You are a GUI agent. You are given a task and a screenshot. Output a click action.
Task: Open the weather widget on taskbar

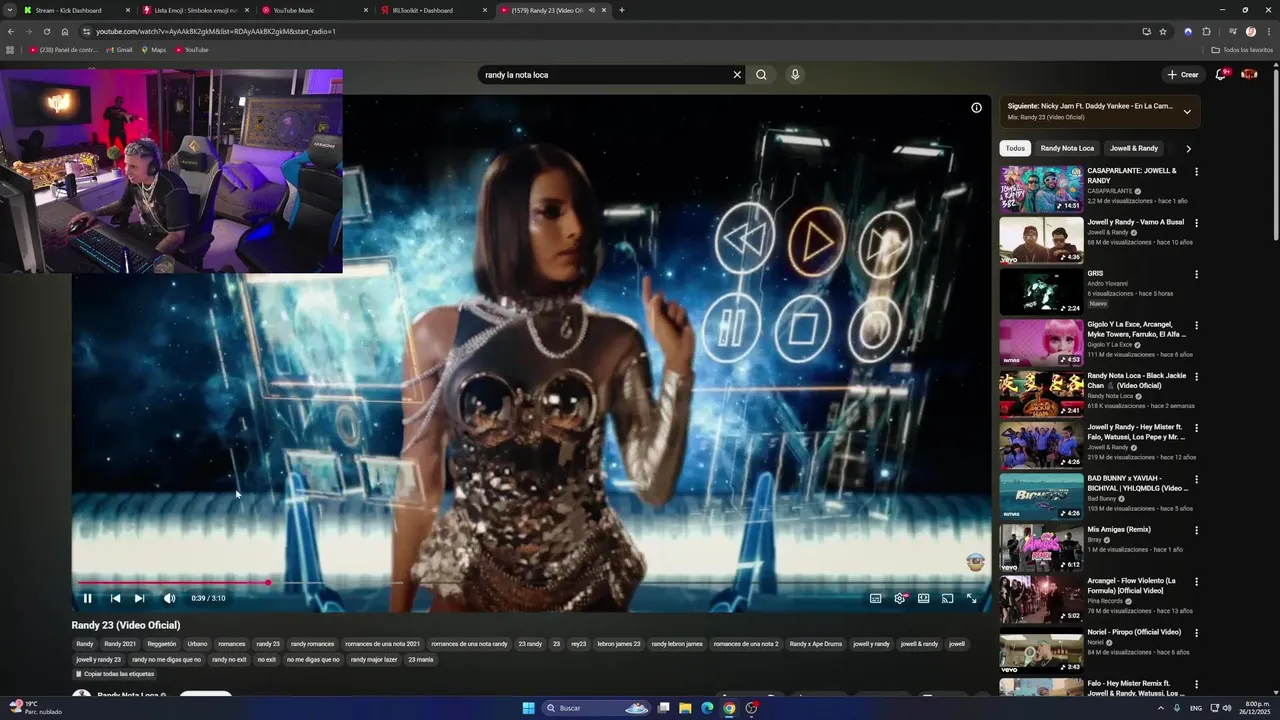coord(35,708)
